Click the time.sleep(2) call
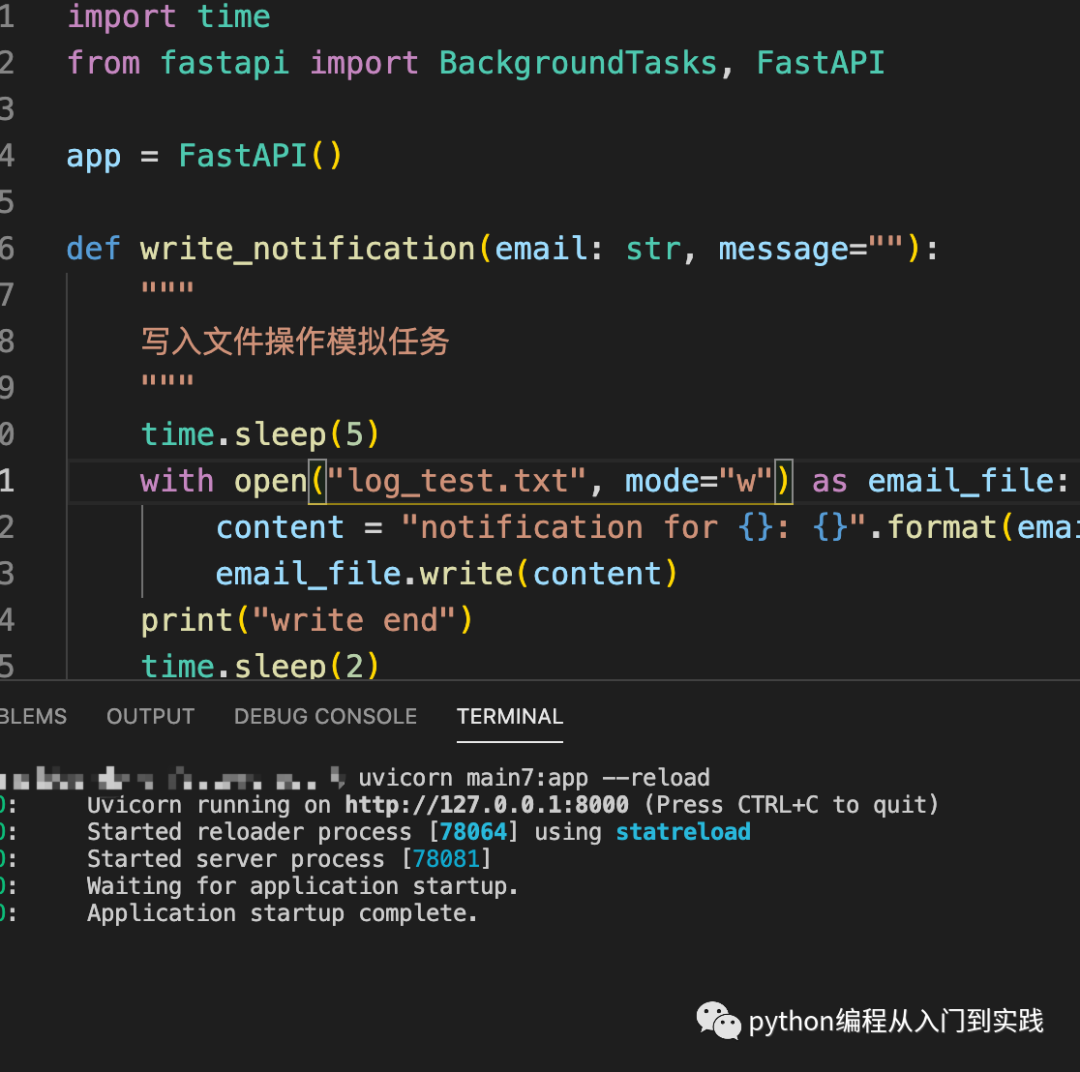Screen dimensions: 1080x1072 coord(260,666)
